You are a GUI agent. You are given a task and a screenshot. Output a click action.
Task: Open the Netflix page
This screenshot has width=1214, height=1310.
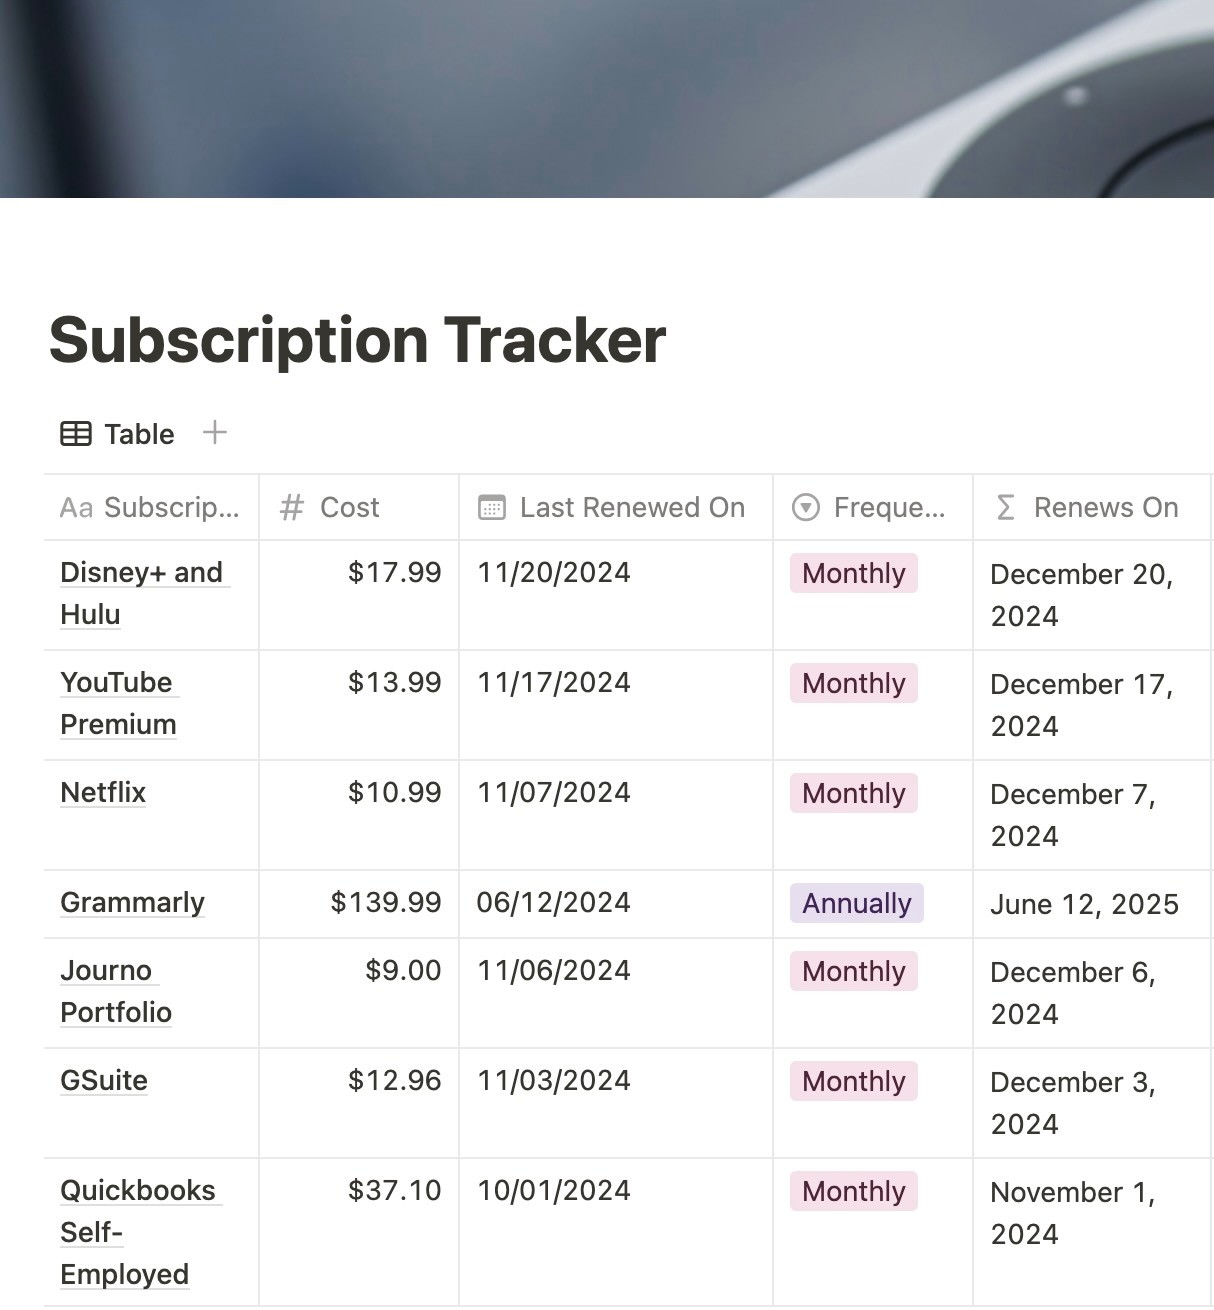[x=103, y=792]
